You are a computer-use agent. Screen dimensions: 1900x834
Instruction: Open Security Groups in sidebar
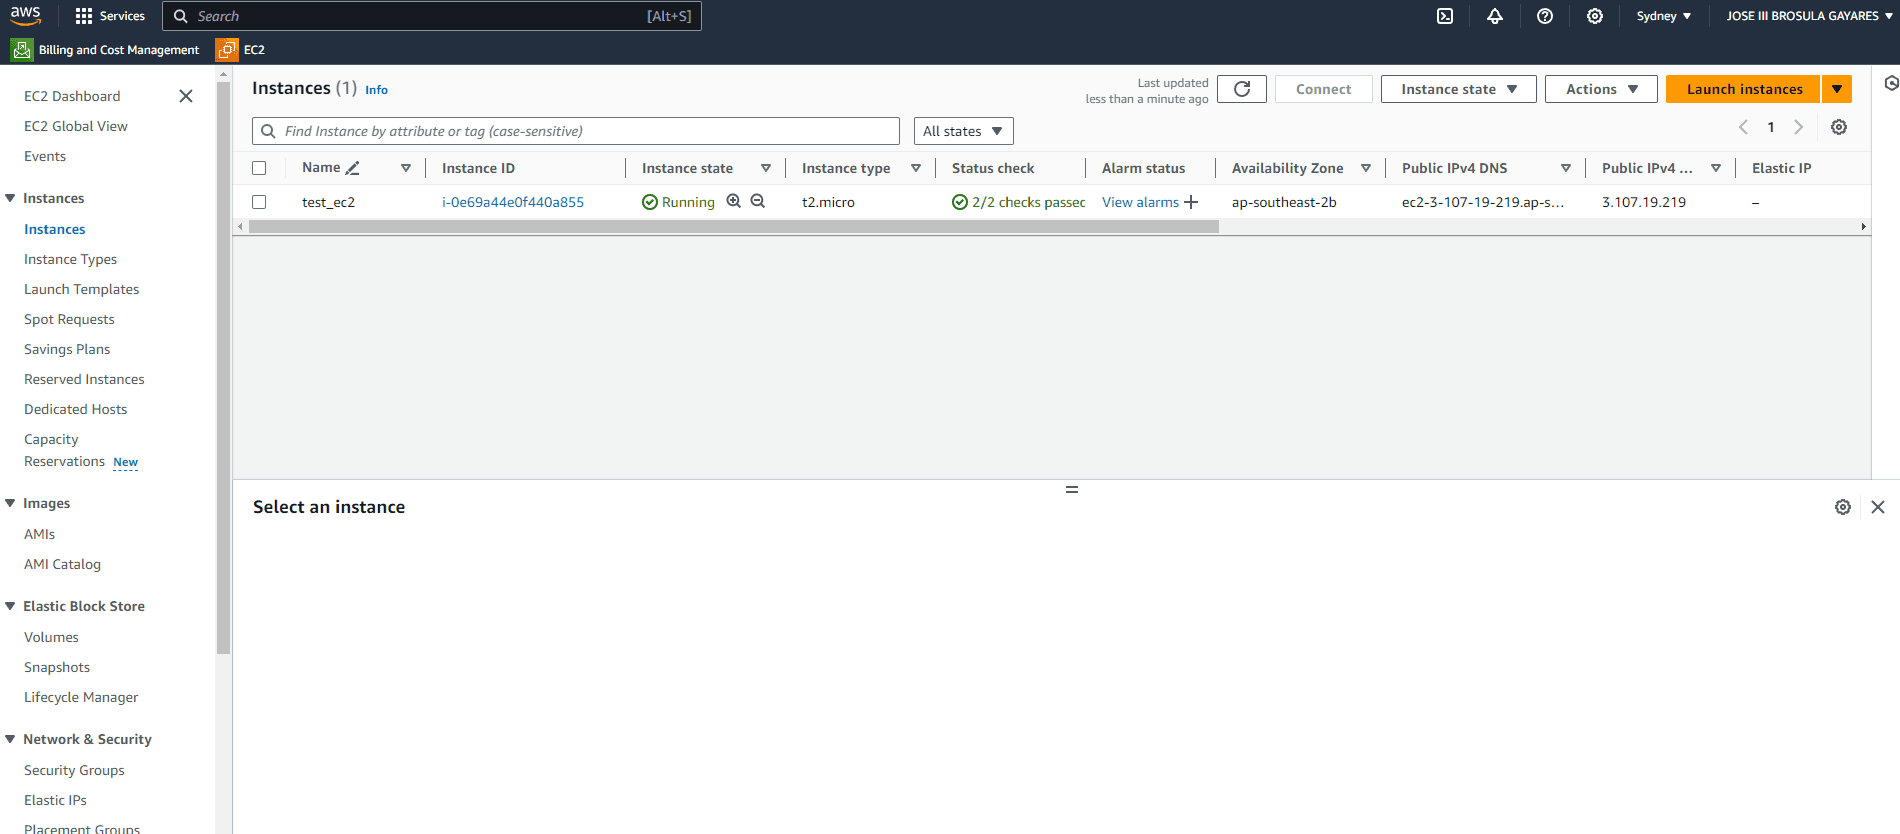[x=74, y=770]
